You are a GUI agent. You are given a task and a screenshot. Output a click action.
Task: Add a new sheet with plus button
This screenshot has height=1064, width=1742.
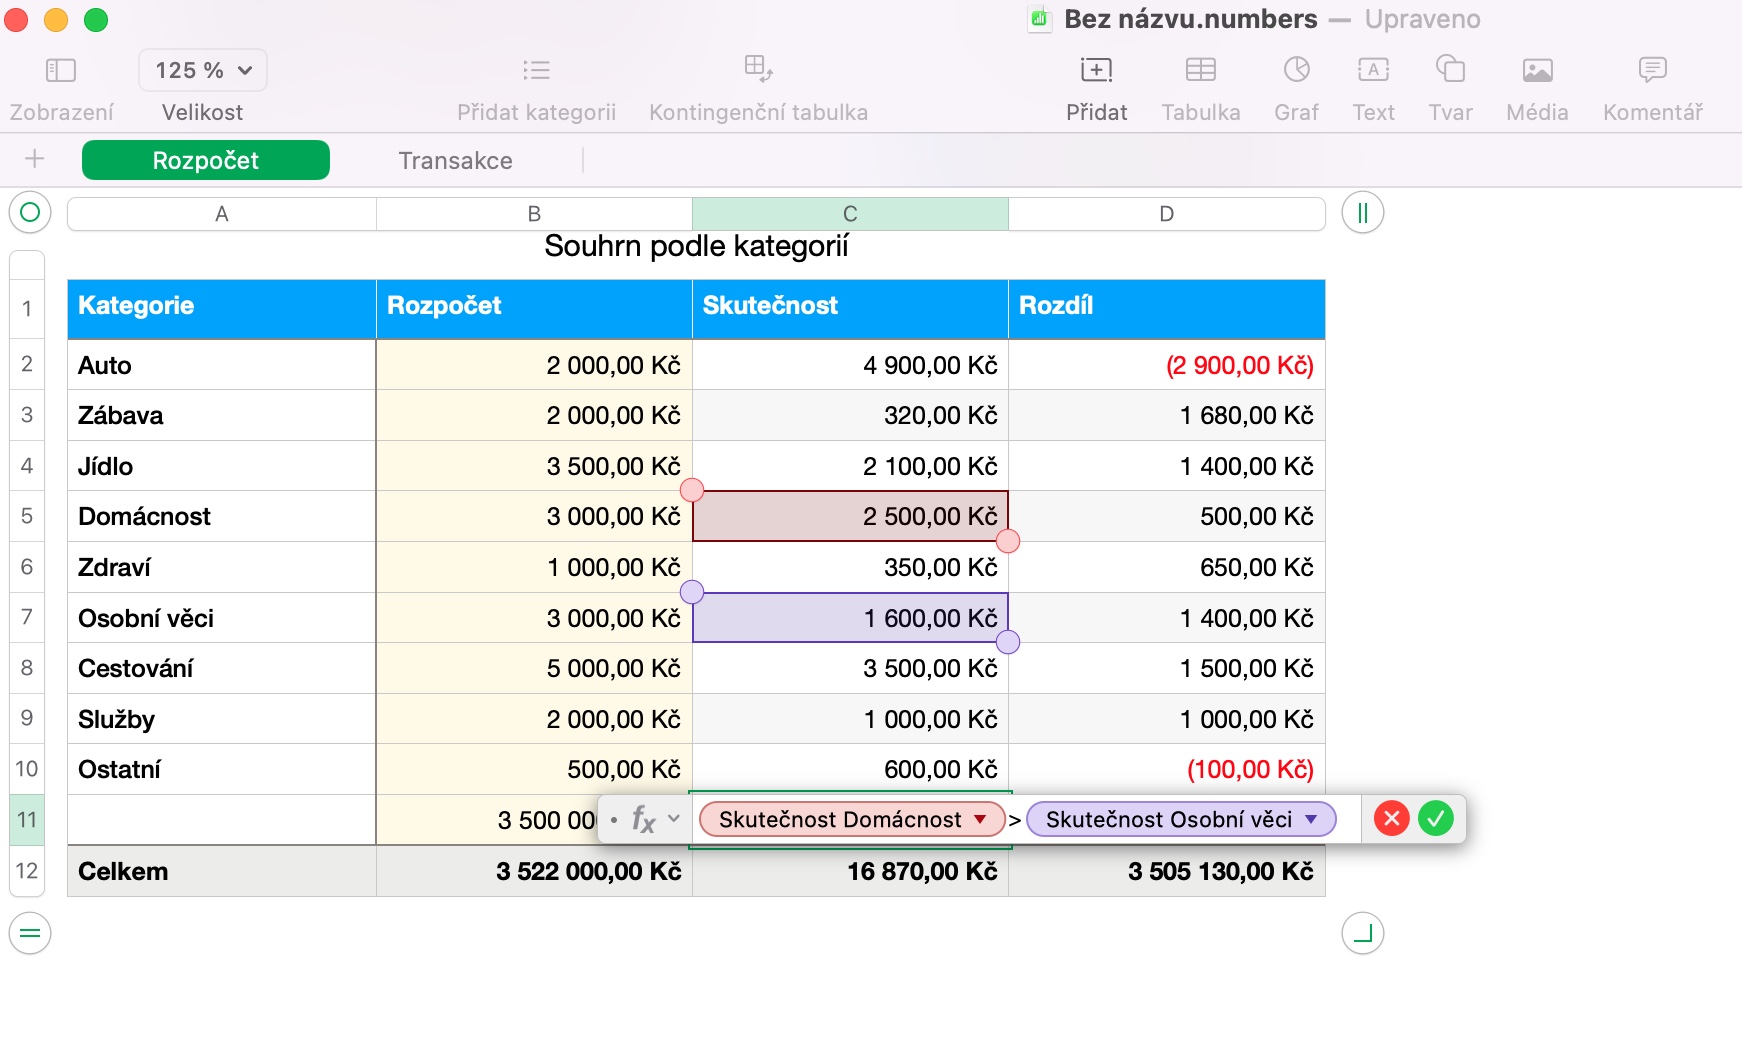coord(35,159)
